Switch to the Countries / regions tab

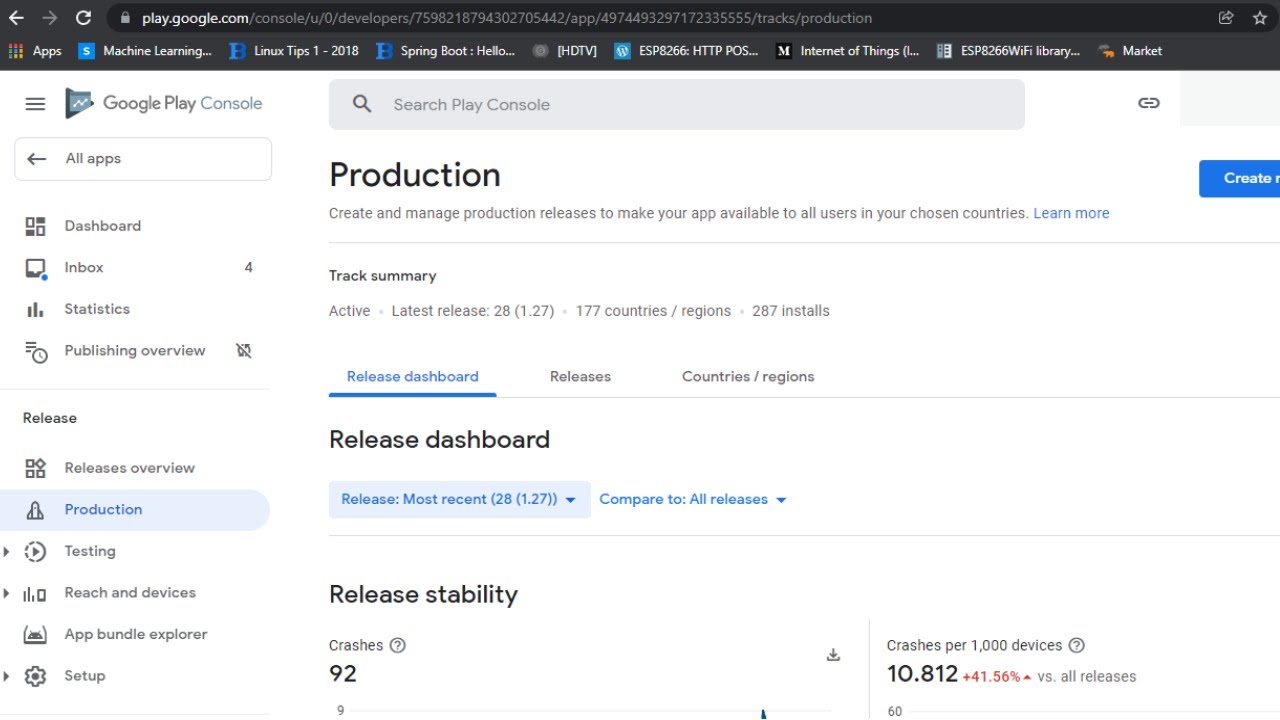click(748, 377)
